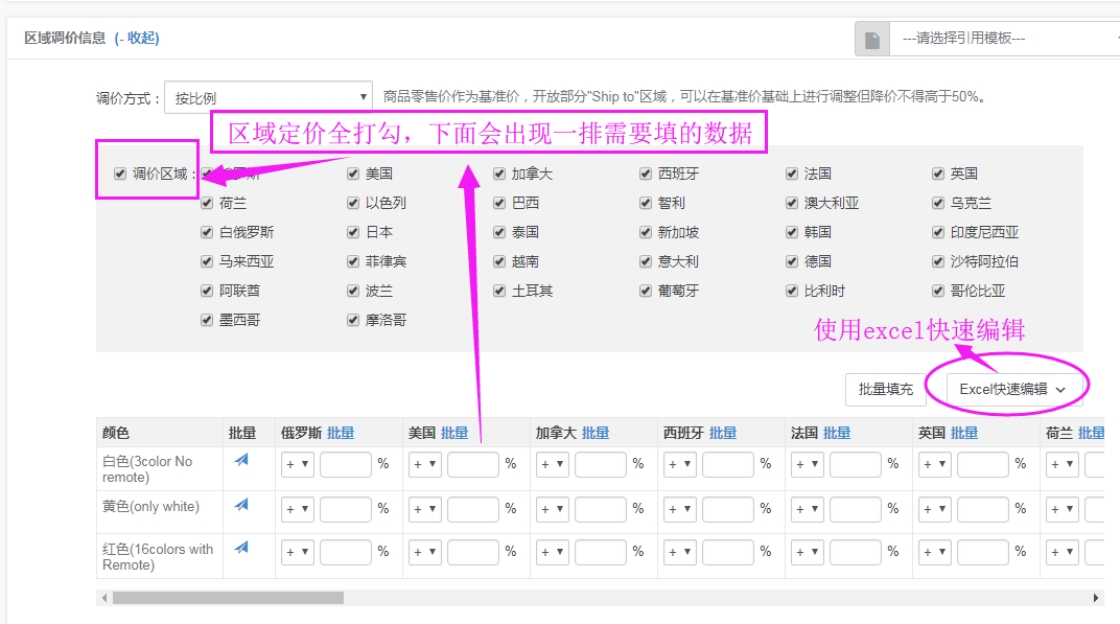Click 批量 link beside 加拿大 header

[596, 433]
